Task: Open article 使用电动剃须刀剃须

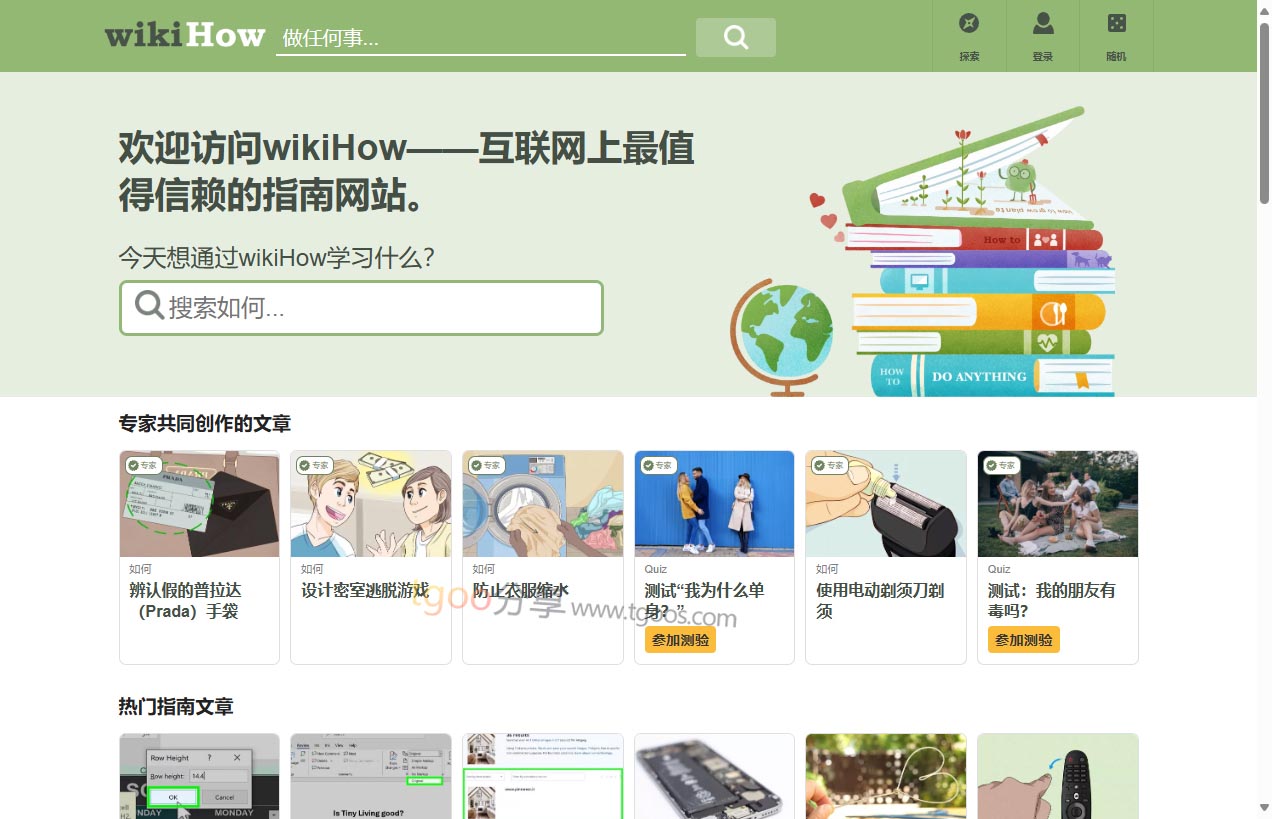Action: (880, 600)
